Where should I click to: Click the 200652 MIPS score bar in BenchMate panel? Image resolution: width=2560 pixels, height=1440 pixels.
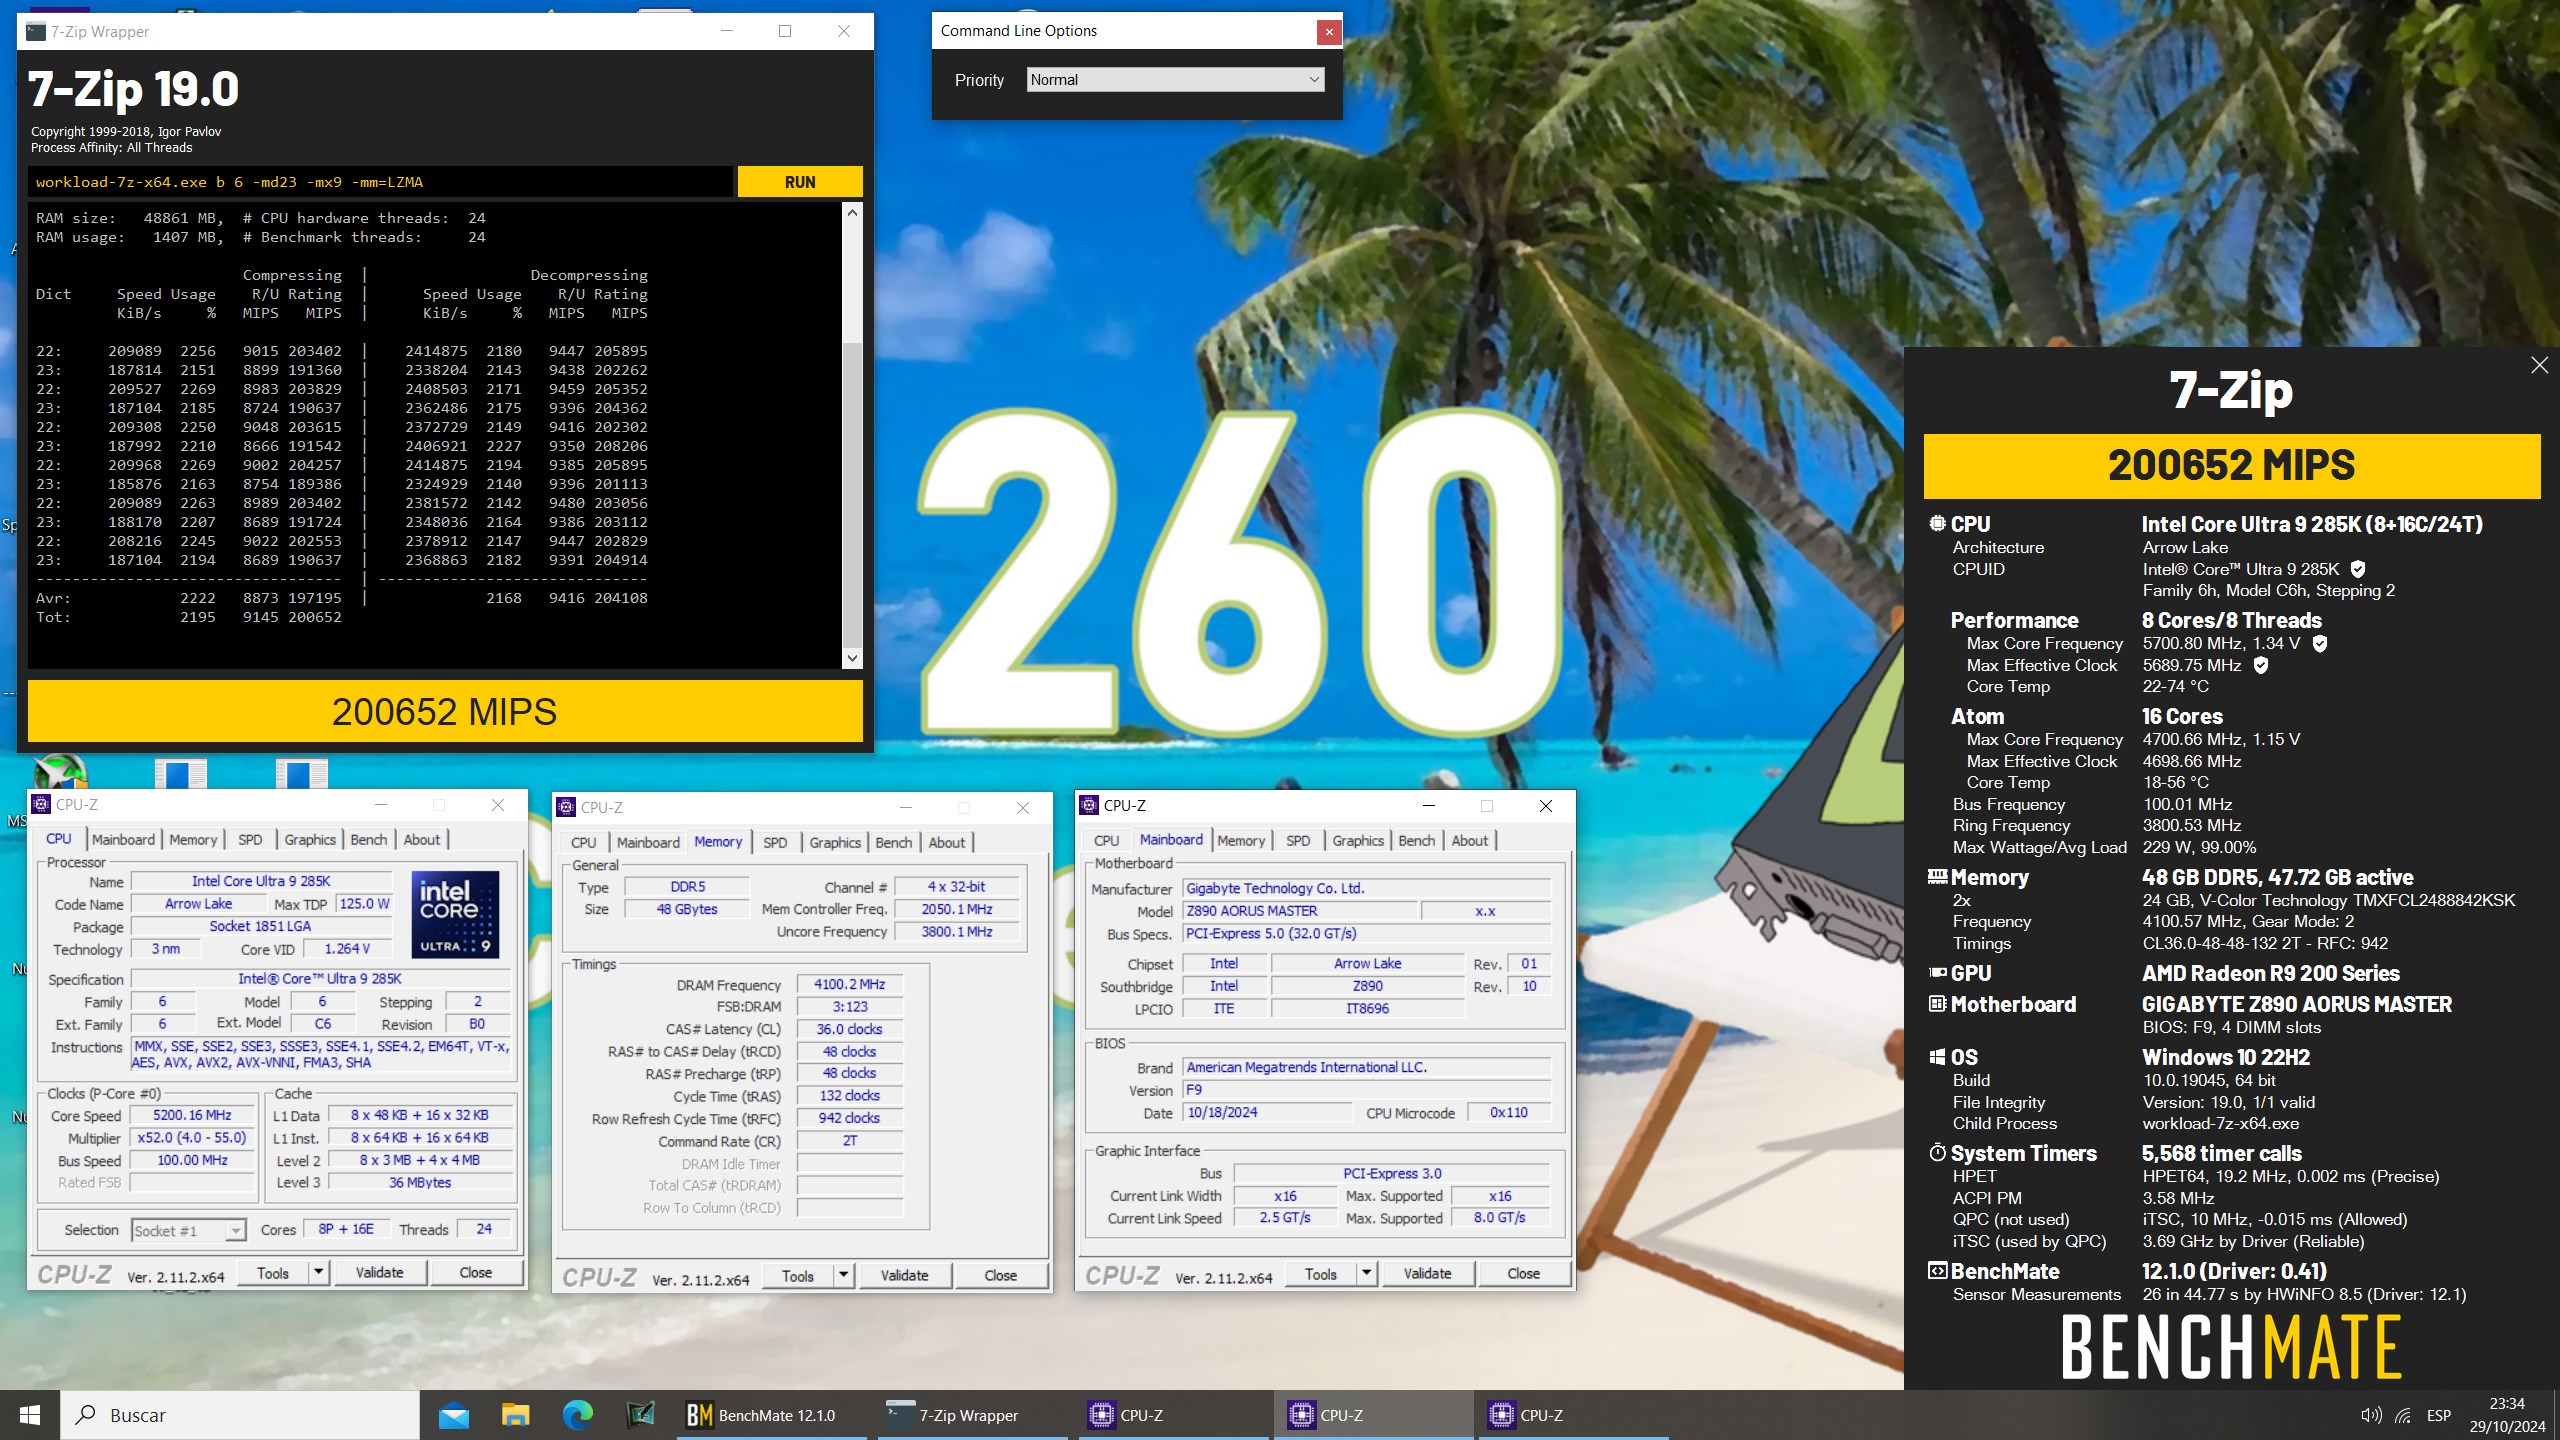(x=2232, y=466)
